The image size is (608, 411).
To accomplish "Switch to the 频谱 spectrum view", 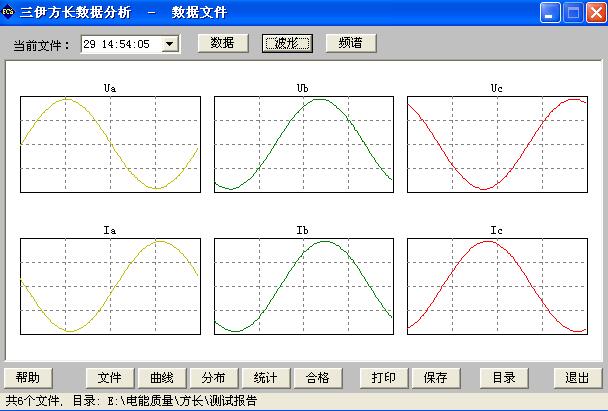I will (x=351, y=43).
